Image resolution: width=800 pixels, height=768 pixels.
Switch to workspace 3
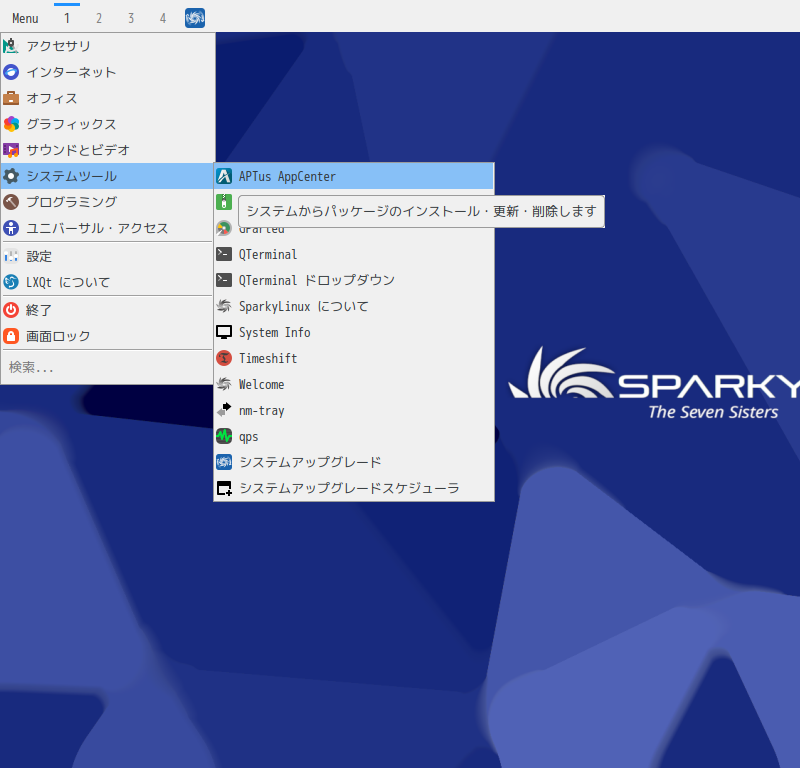coord(131,18)
